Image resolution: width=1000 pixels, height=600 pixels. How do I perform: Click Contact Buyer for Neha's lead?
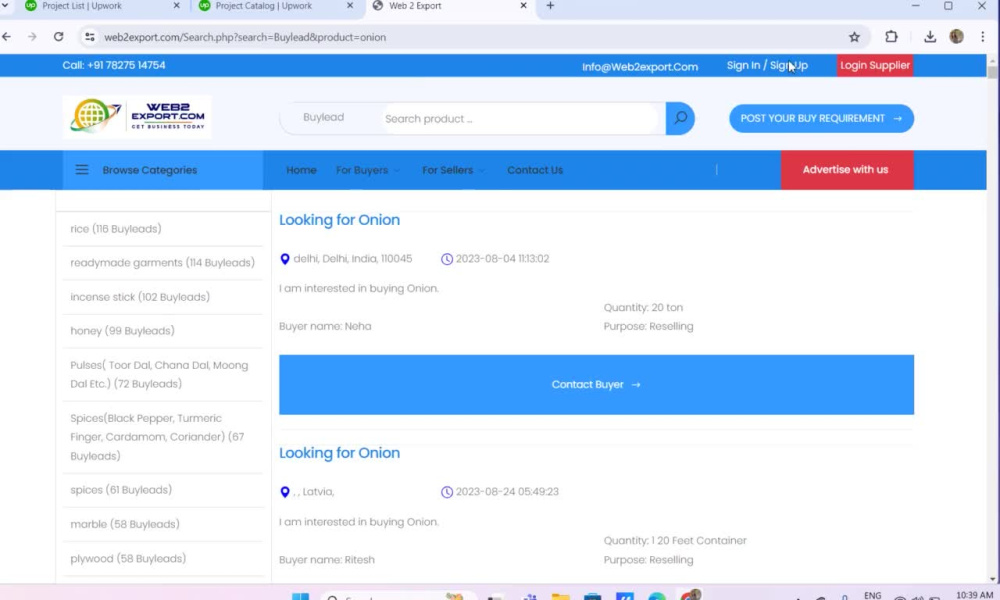point(596,384)
